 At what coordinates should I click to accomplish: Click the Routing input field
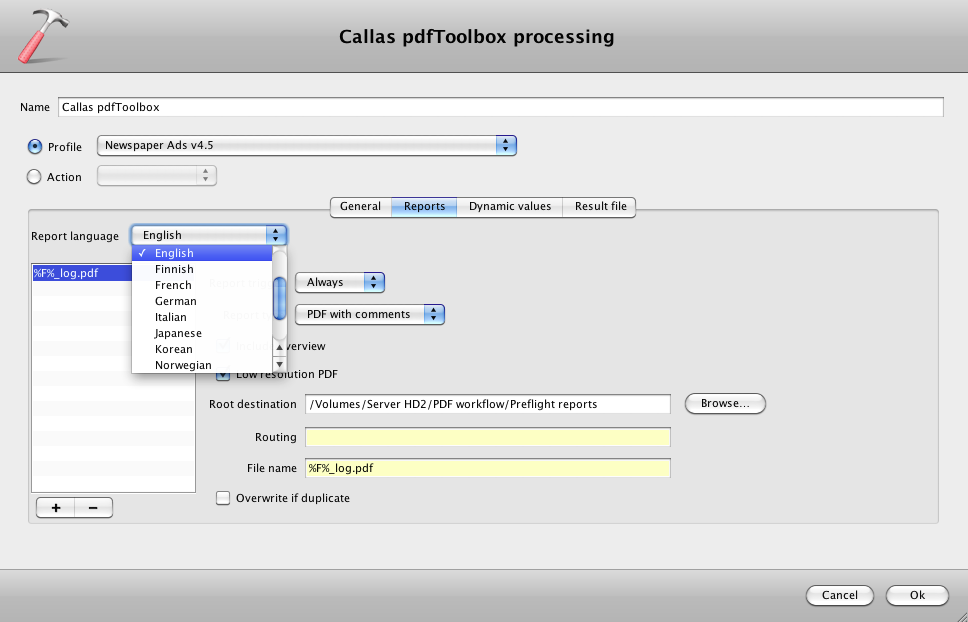[x=488, y=437]
